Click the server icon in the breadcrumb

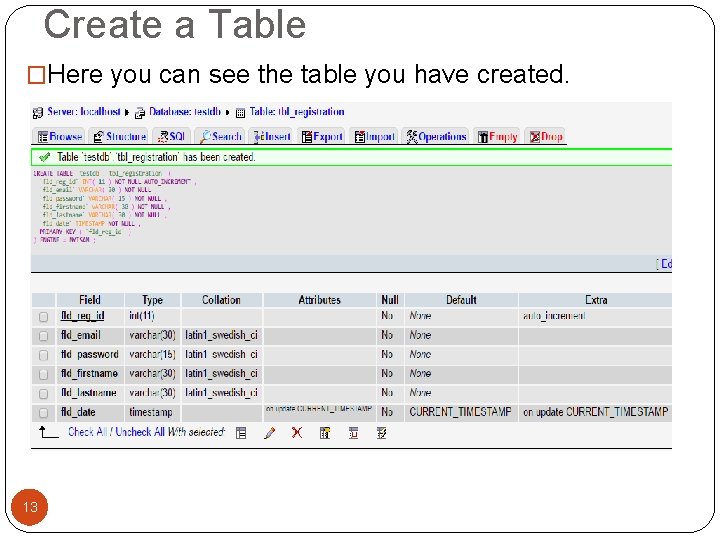38,112
